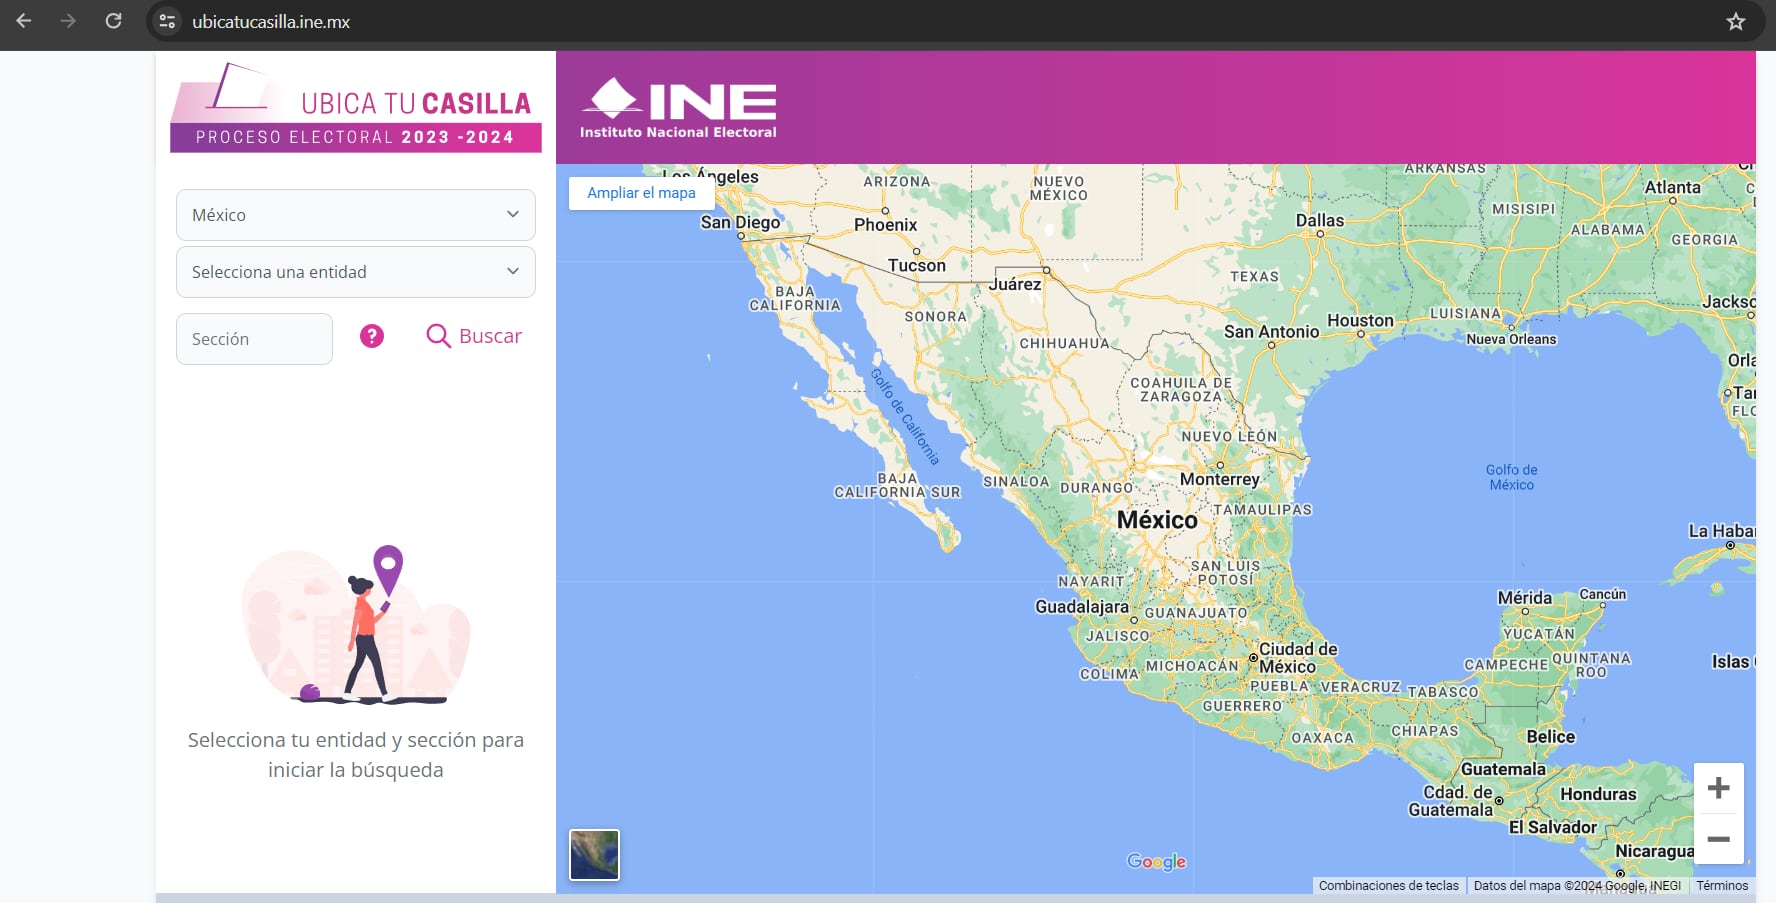The height and width of the screenshot is (903, 1776).
Task: Click the Google logo on map
Action: coord(1156,862)
